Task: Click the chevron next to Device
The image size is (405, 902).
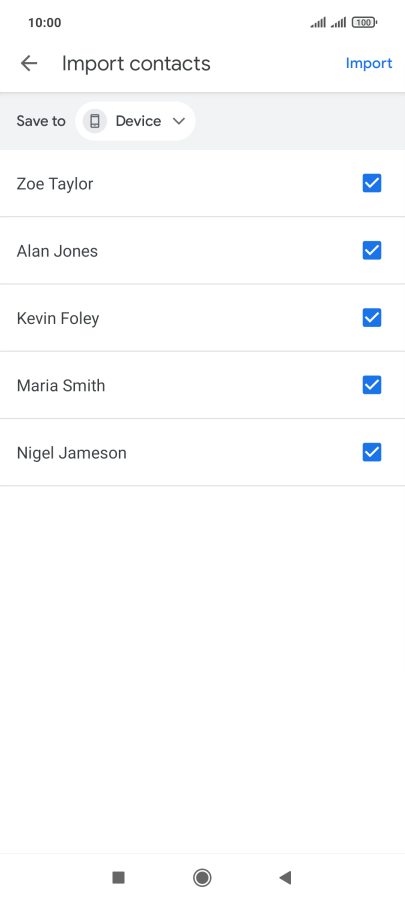Action: click(x=179, y=121)
